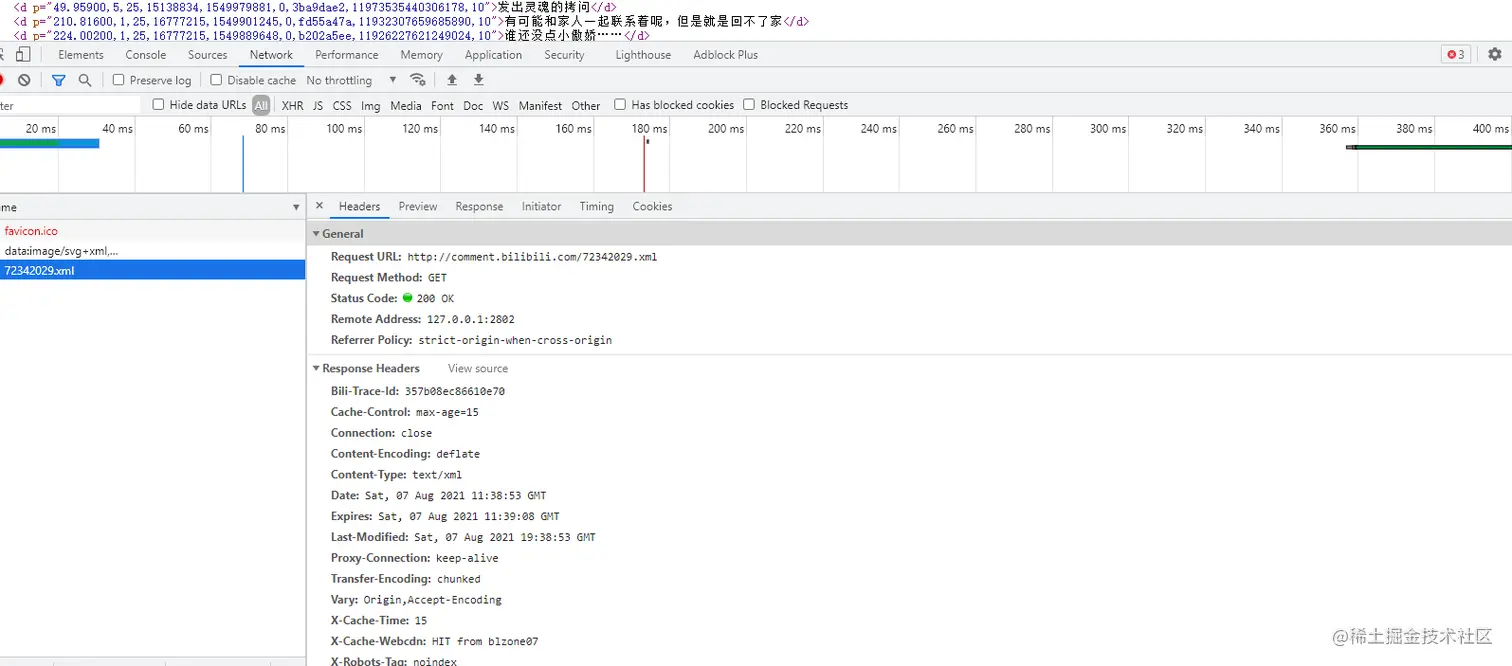
Task: Open network conditions wifi-gear icon
Action: (418, 80)
